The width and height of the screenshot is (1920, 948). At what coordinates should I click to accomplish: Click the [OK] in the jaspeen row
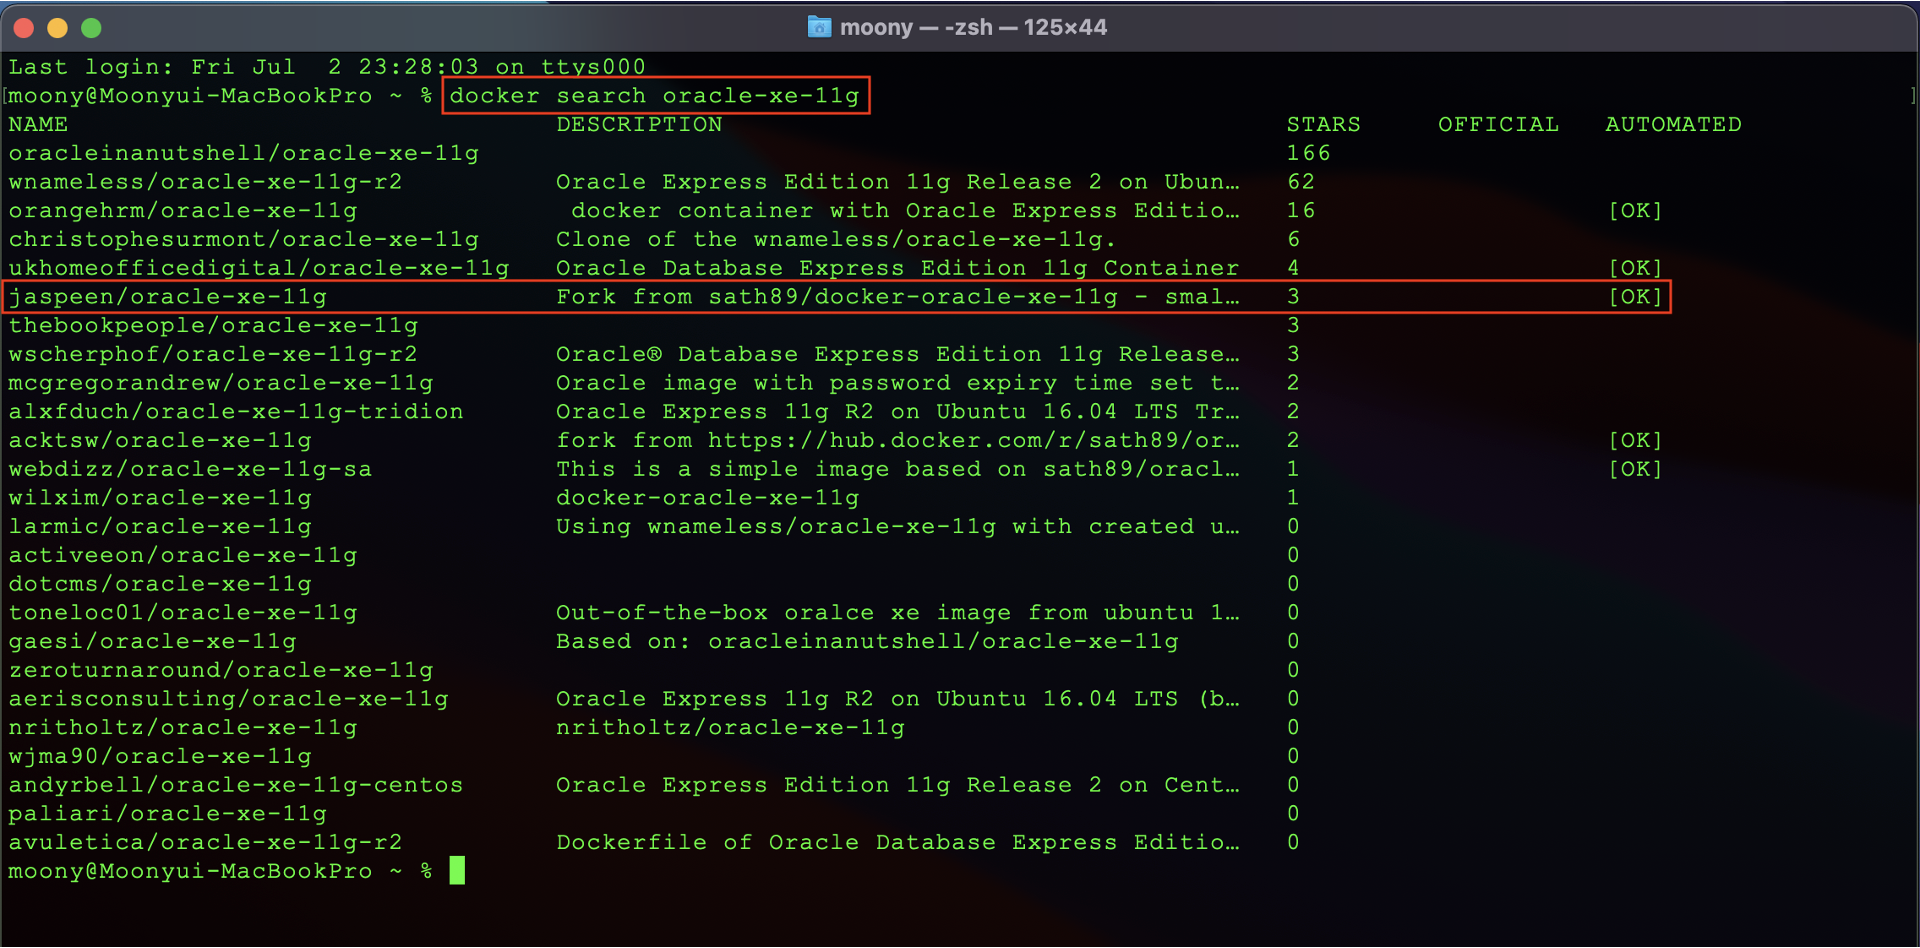(1635, 297)
